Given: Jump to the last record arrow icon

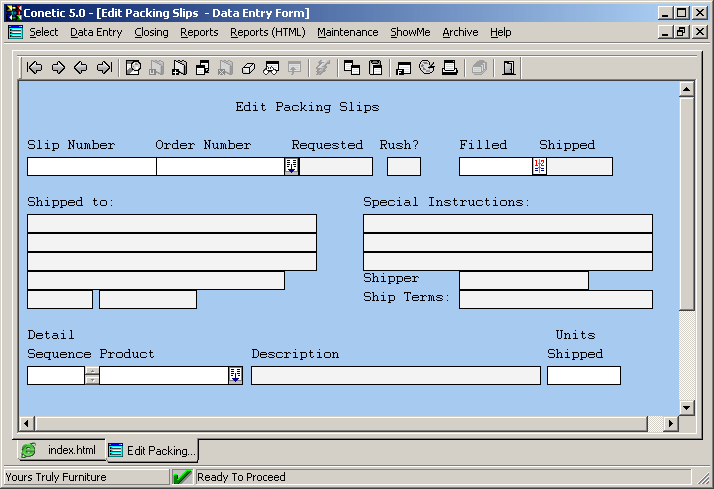Looking at the screenshot, I should [x=104, y=68].
